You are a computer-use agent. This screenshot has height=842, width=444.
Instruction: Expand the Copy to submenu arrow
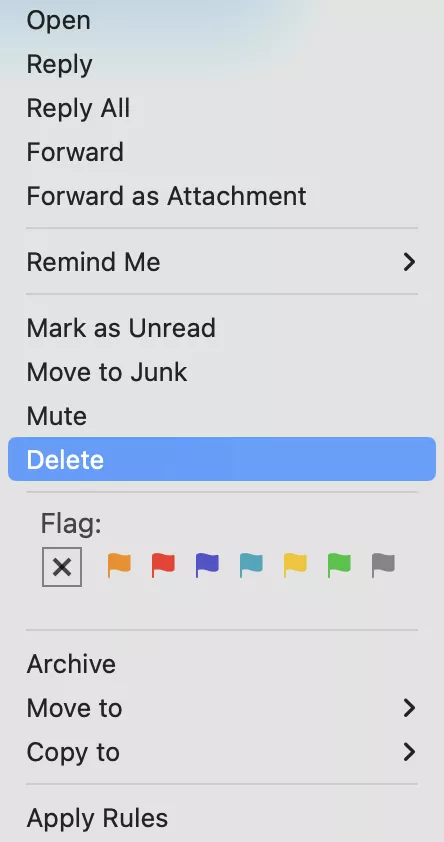click(410, 752)
